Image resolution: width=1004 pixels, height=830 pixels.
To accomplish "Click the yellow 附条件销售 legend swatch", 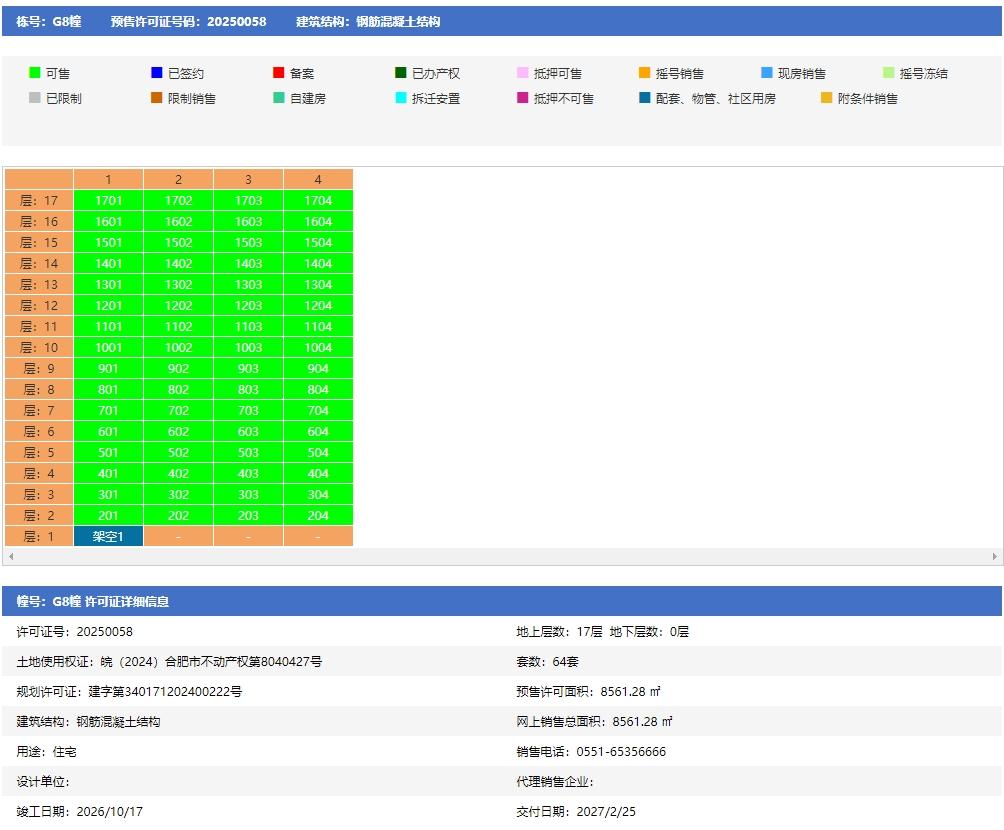I will point(827,97).
